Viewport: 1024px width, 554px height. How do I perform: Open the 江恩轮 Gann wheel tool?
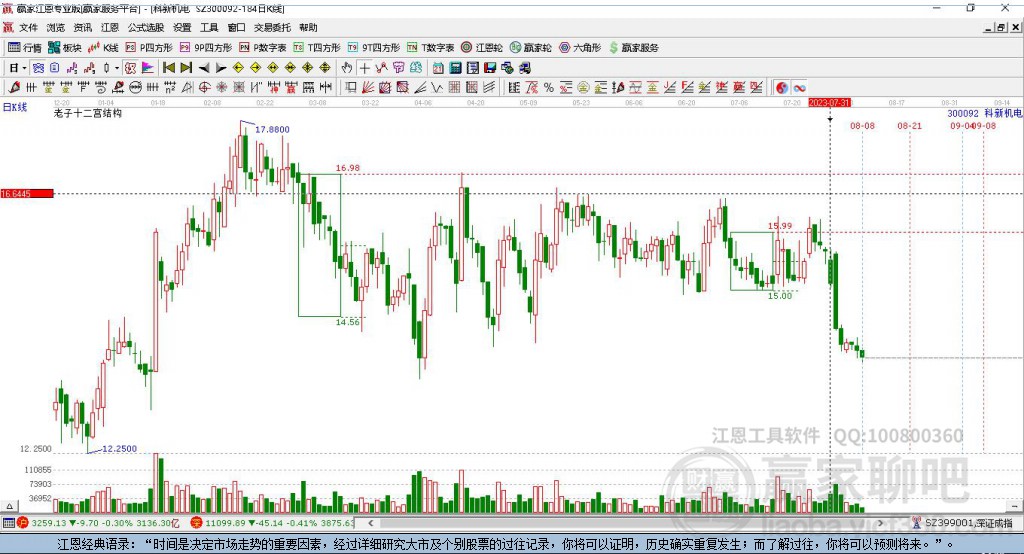482,48
